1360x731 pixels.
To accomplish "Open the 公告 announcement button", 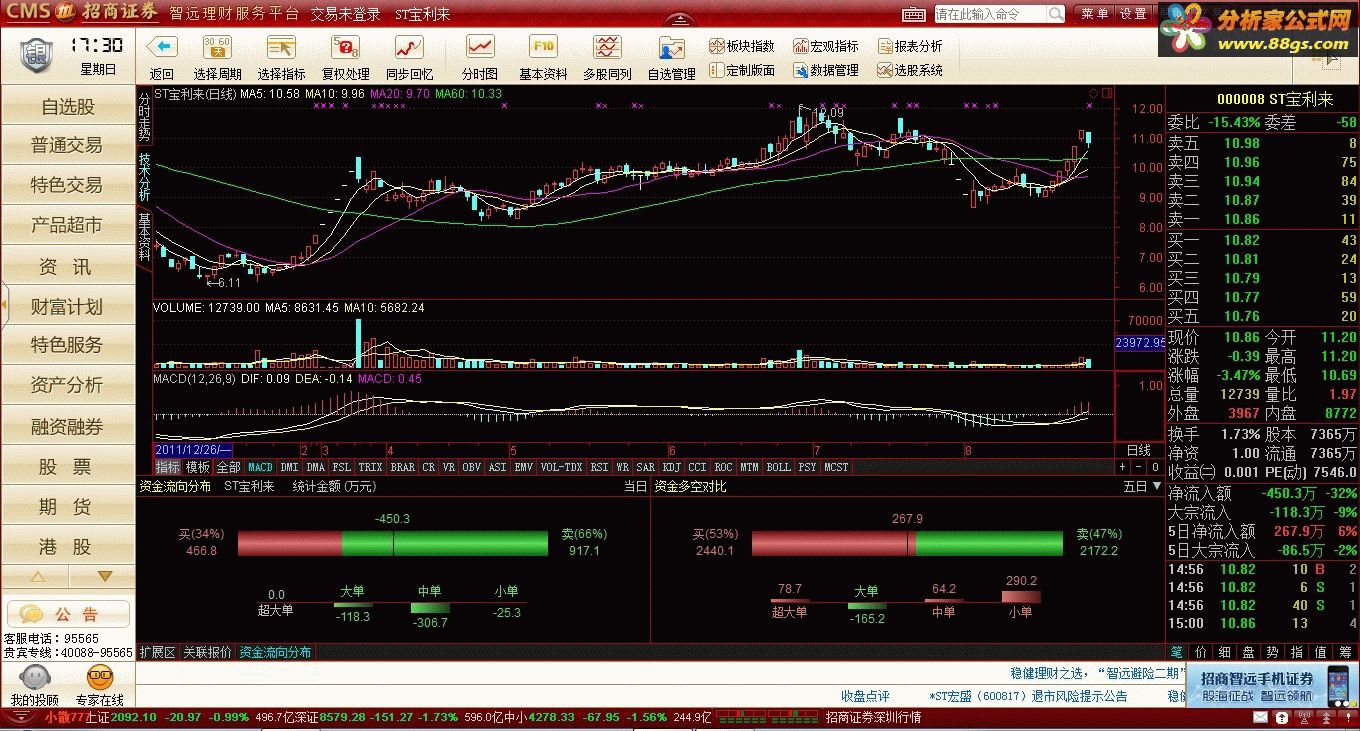I will [68, 614].
